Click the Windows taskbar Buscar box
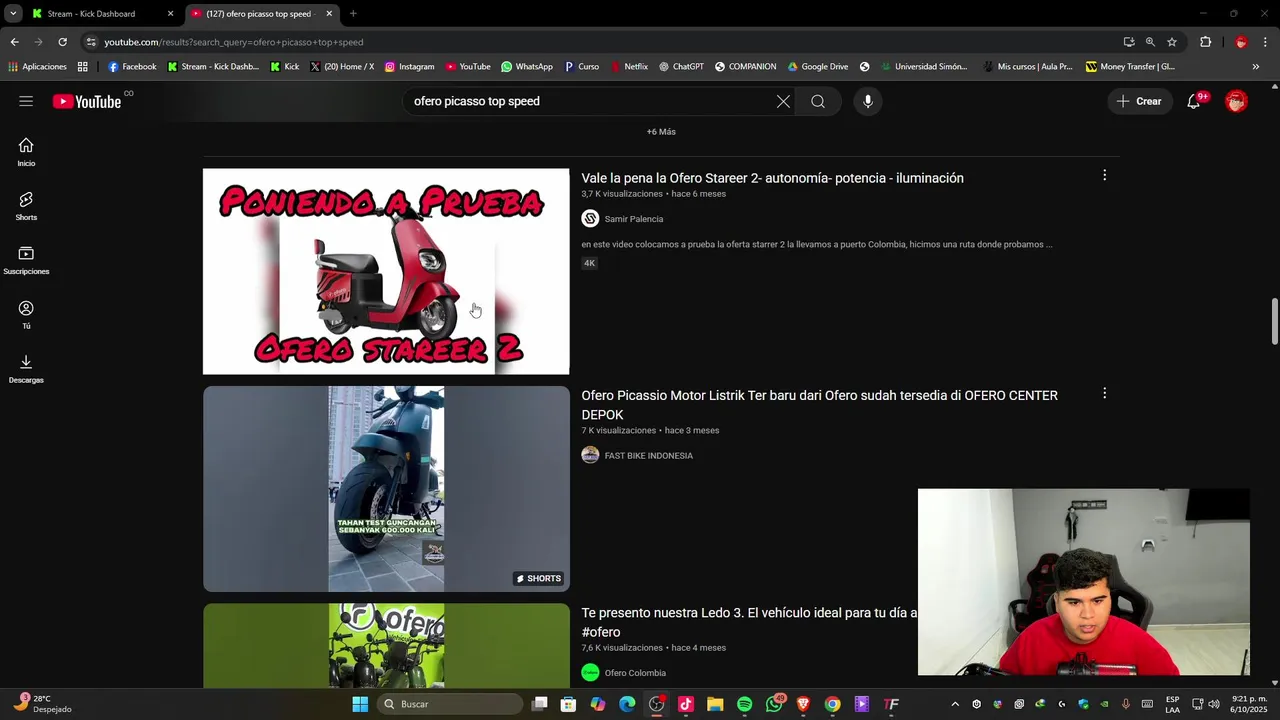This screenshot has height=720, width=1280. [x=449, y=704]
